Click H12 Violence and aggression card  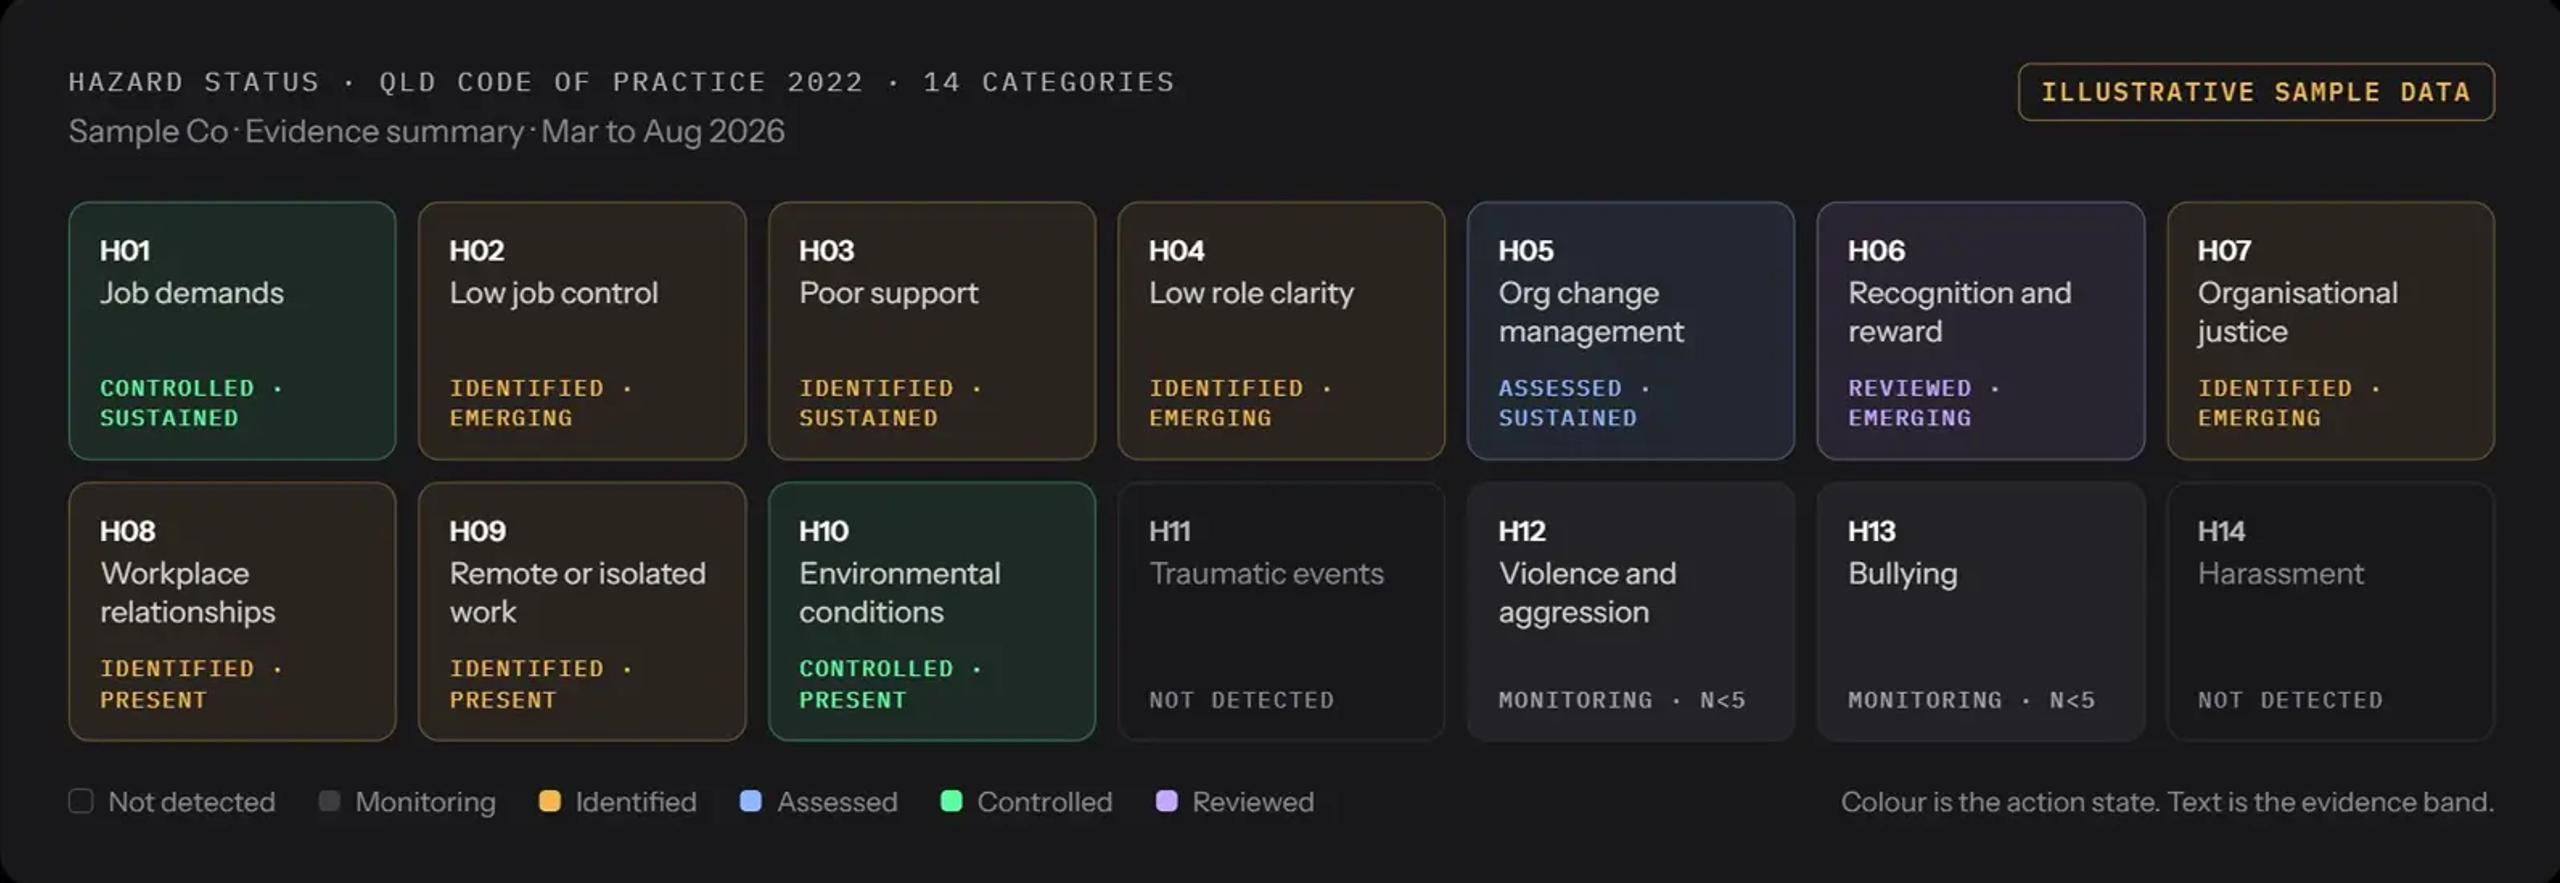click(x=1631, y=612)
